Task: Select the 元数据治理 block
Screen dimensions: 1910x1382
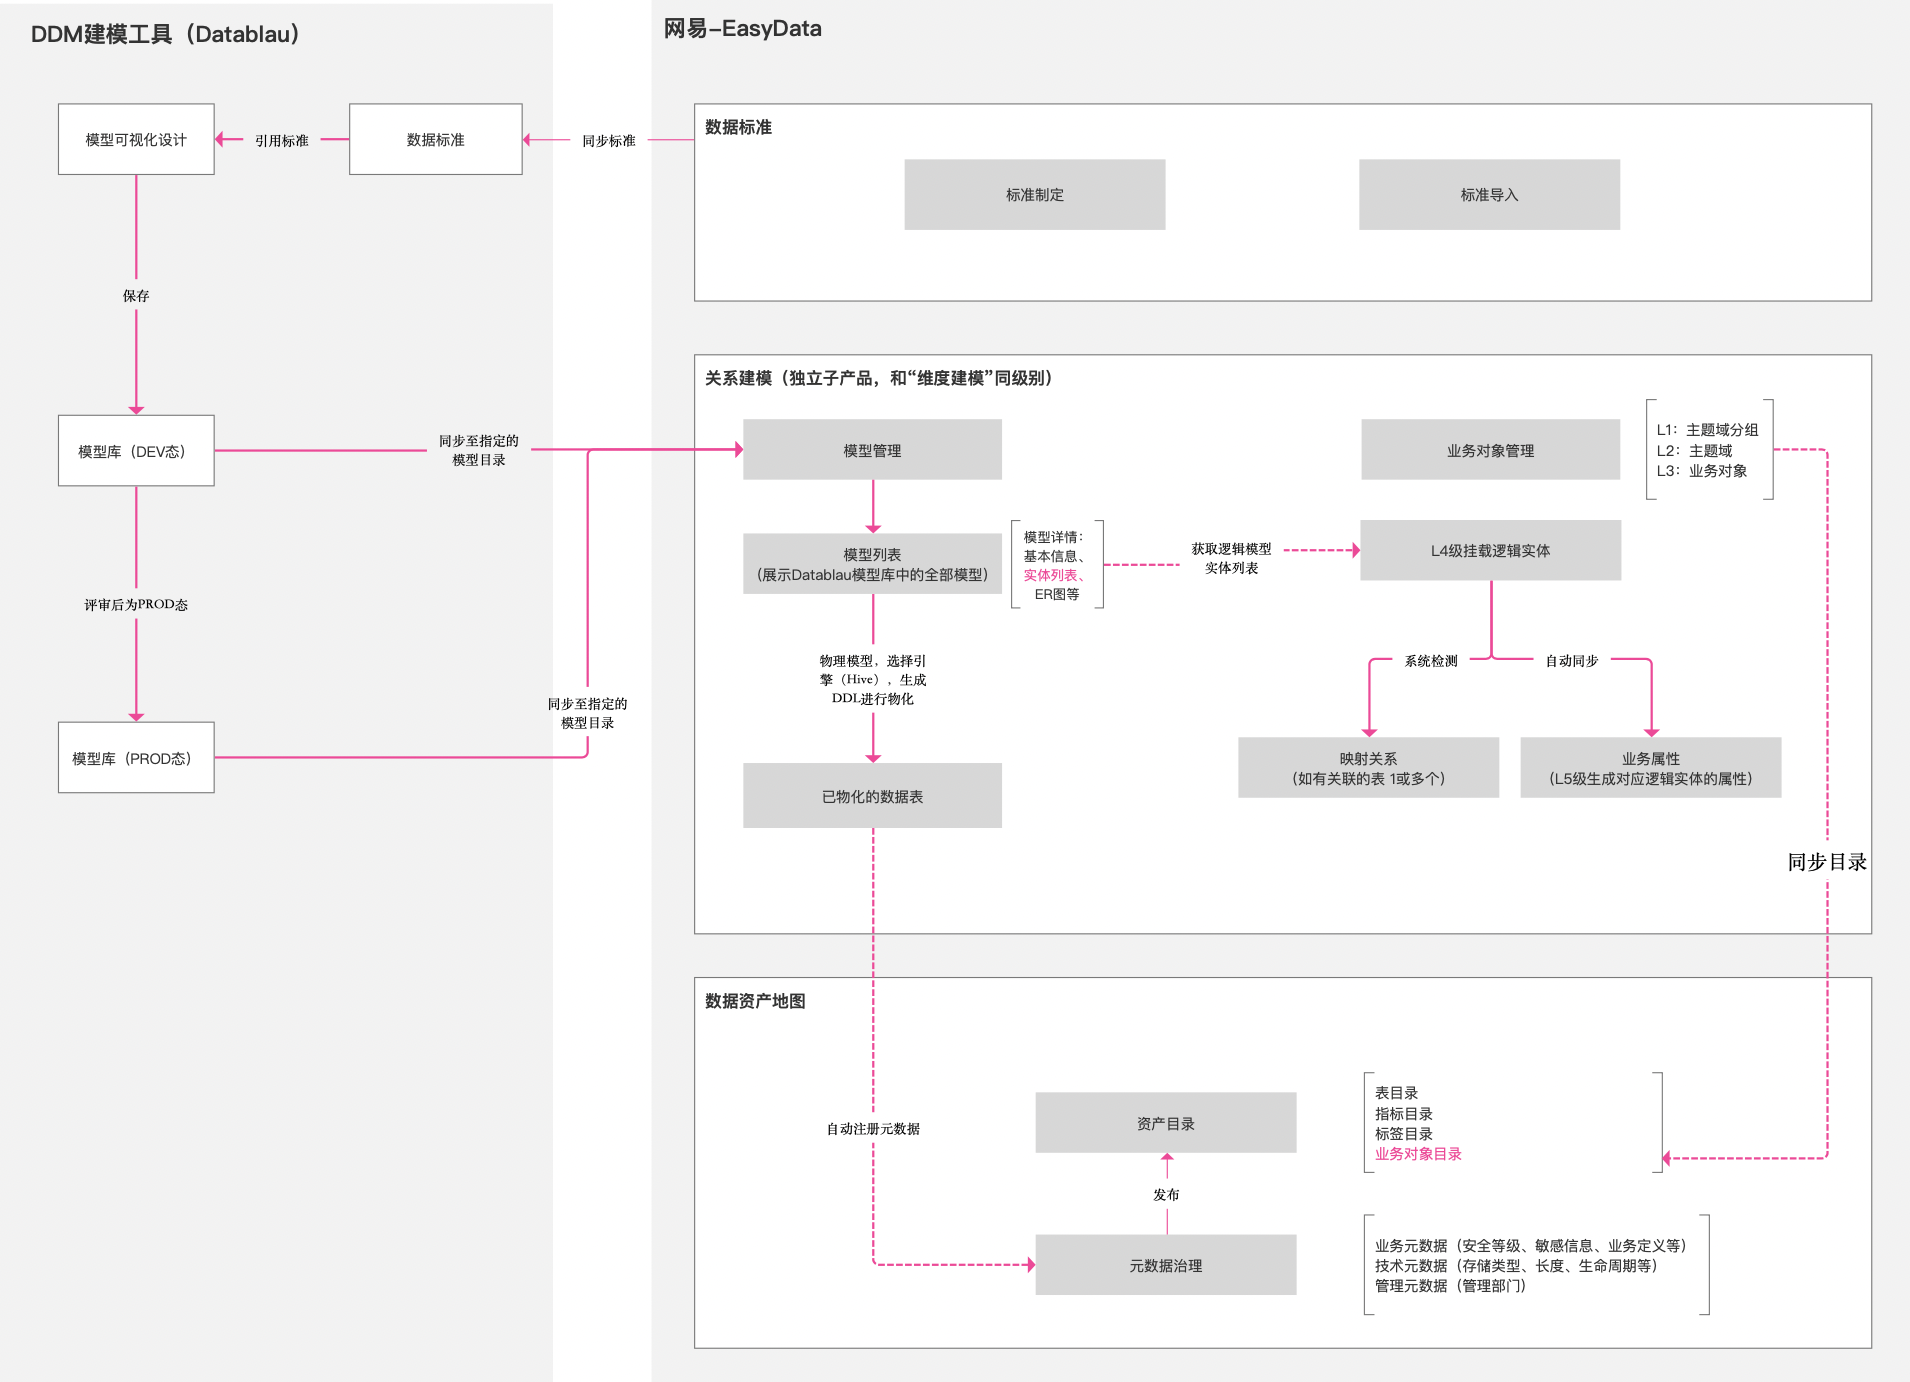Action: pyautogui.click(x=1165, y=1265)
